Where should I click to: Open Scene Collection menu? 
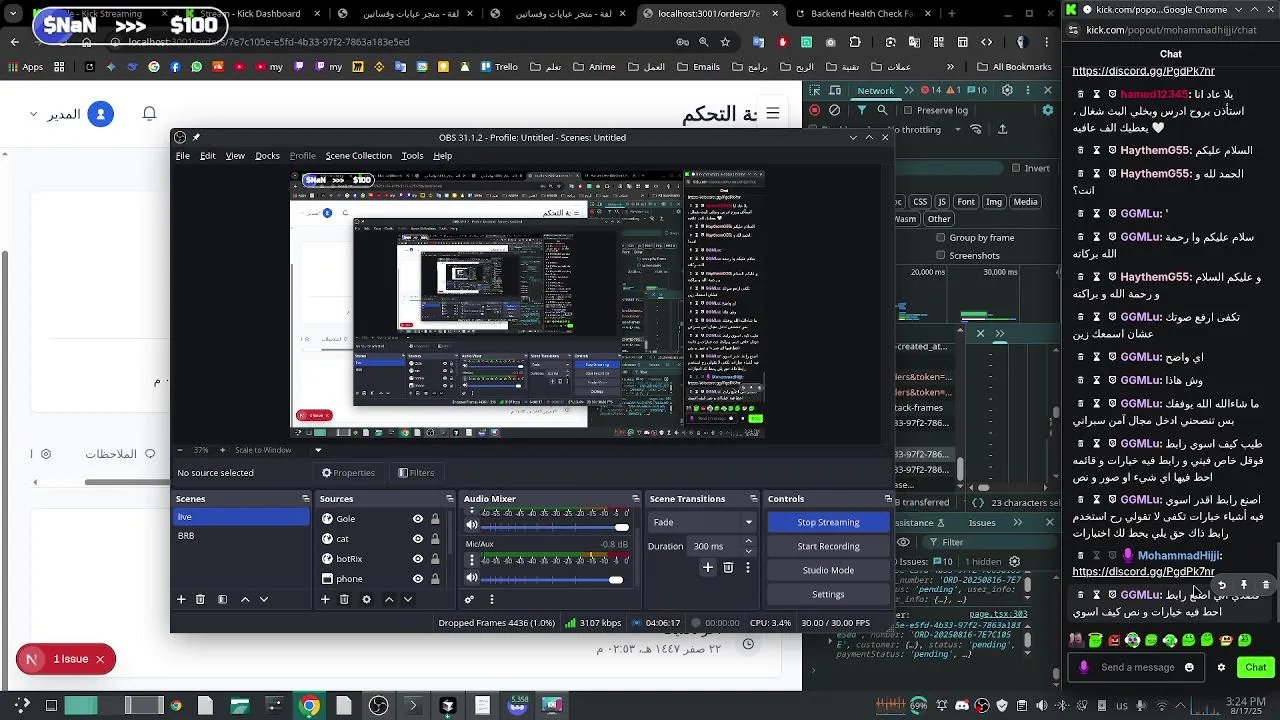coord(358,156)
